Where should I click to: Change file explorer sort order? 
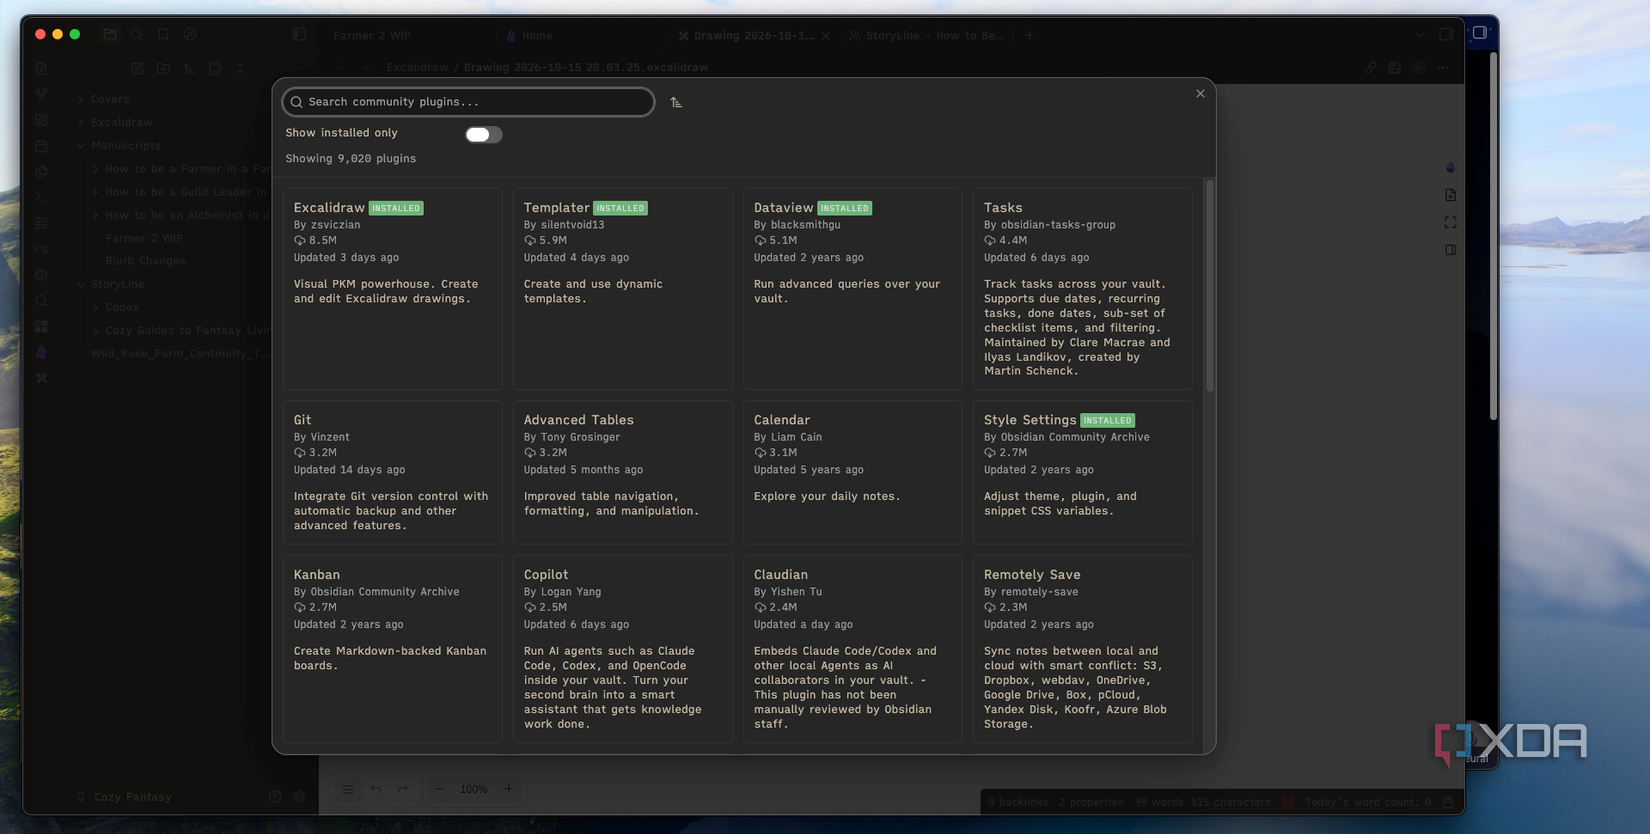189,69
